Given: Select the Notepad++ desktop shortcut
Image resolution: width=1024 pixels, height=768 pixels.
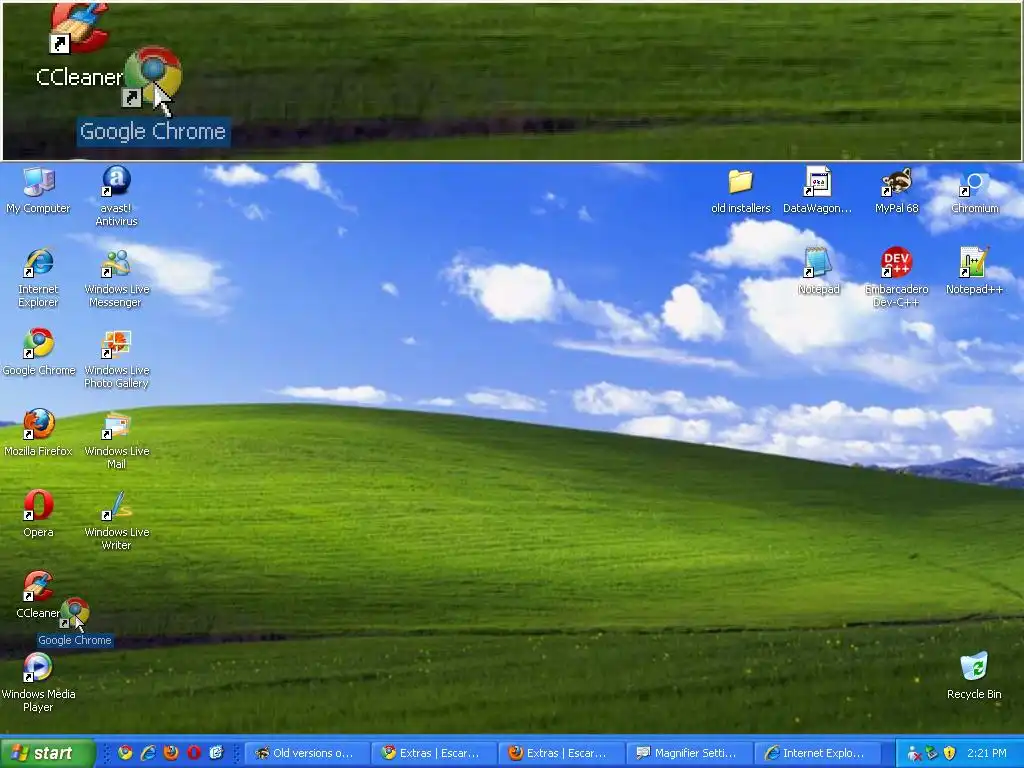Looking at the screenshot, I should coord(974,271).
